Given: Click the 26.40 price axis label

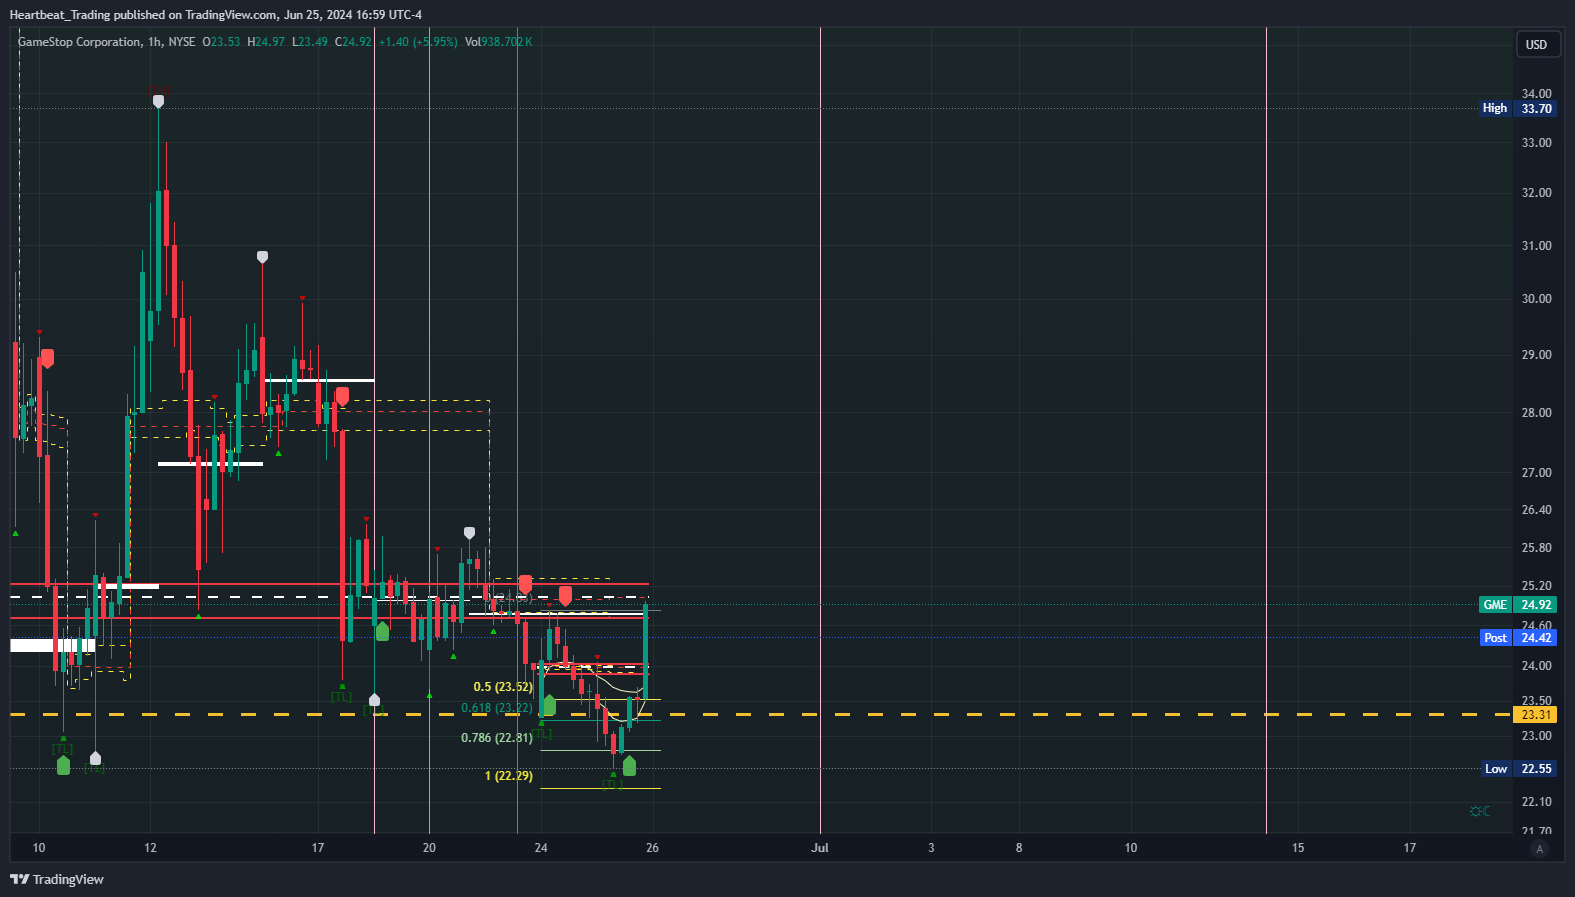Looking at the screenshot, I should click(x=1536, y=510).
